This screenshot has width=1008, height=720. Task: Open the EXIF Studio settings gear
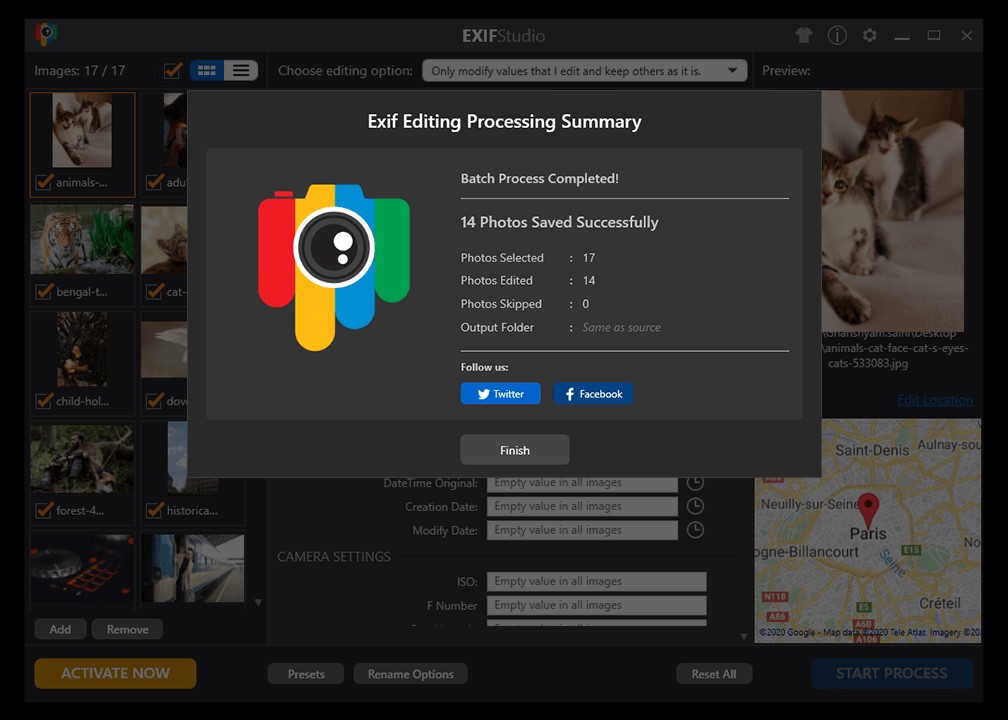coord(869,35)
